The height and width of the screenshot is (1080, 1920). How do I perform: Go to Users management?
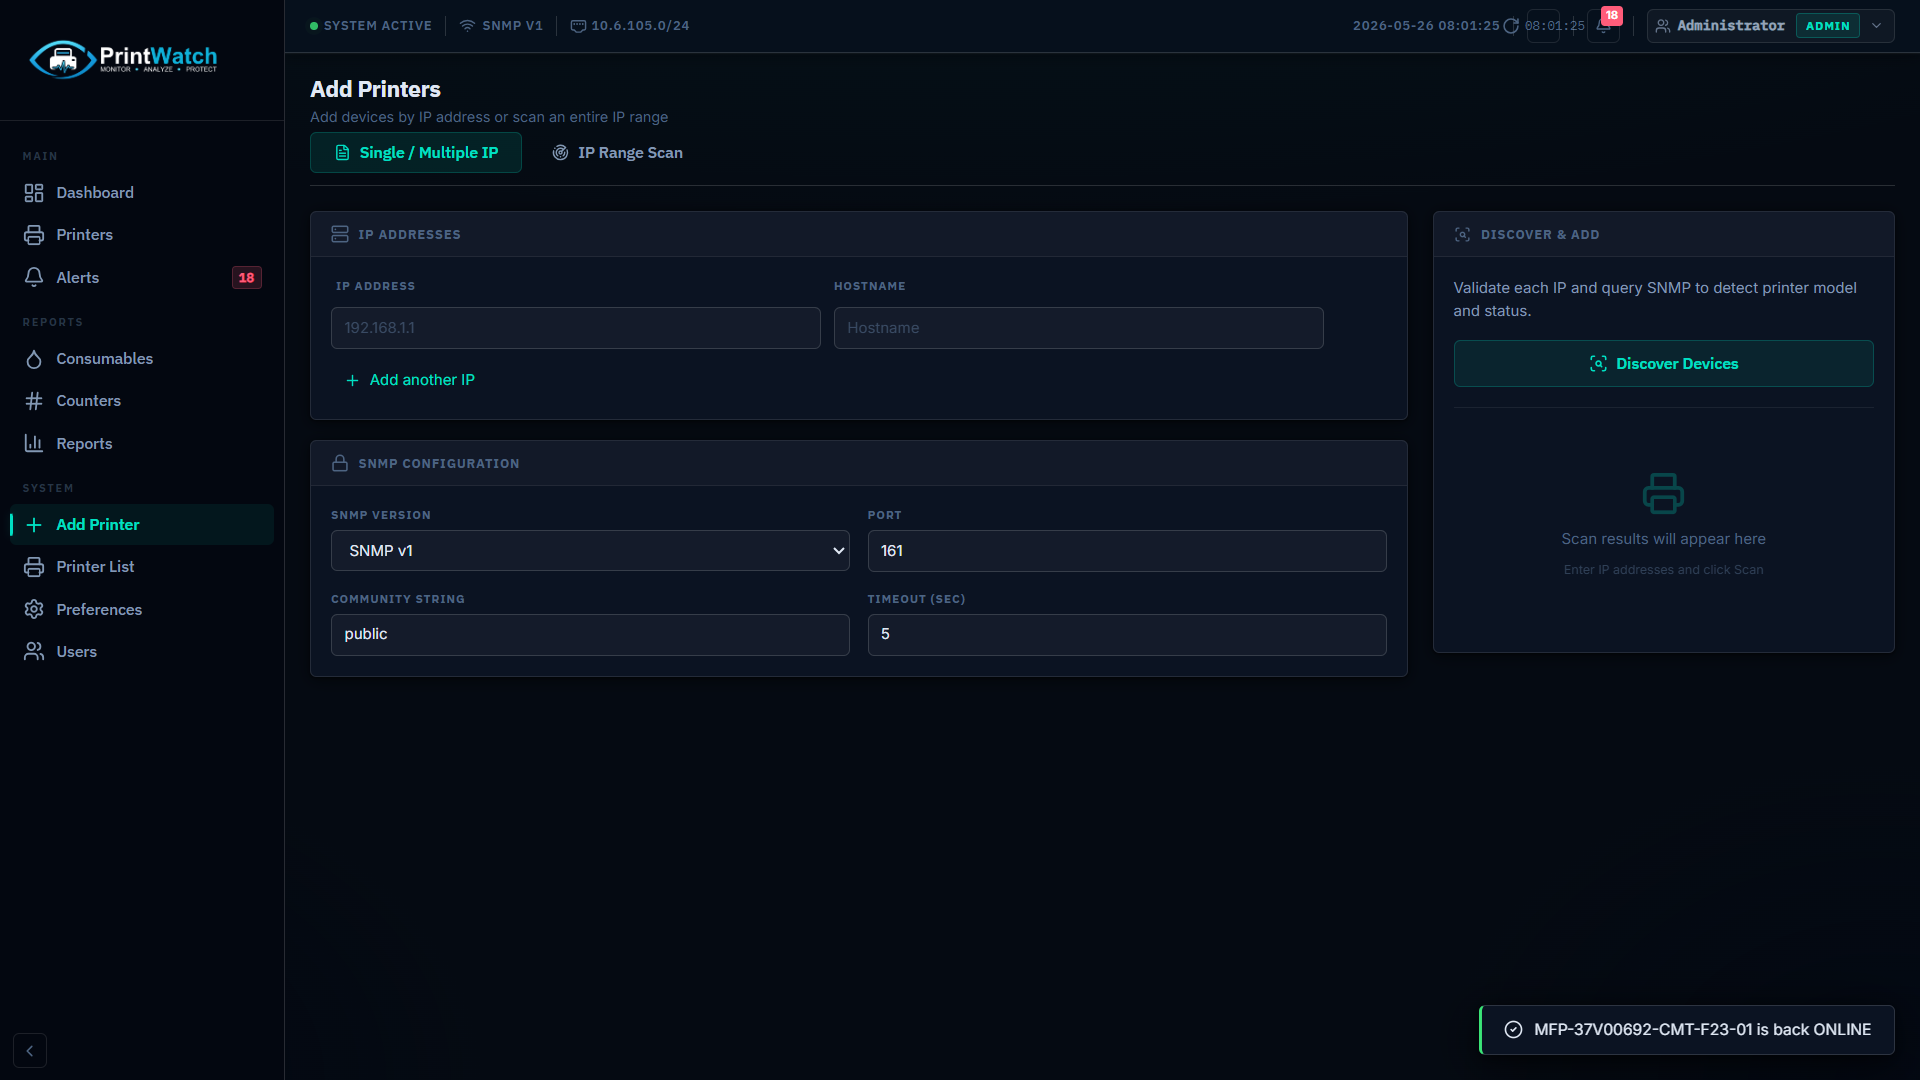pos(142,651)
